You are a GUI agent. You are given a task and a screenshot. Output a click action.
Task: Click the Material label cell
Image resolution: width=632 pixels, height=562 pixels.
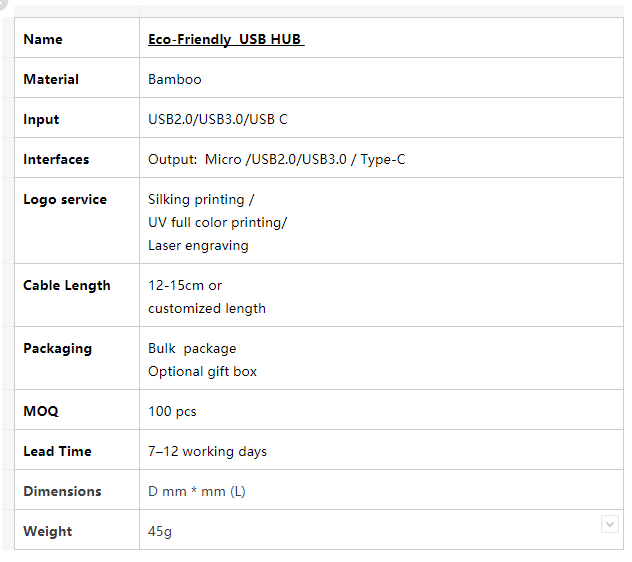[x=51, y=79]
